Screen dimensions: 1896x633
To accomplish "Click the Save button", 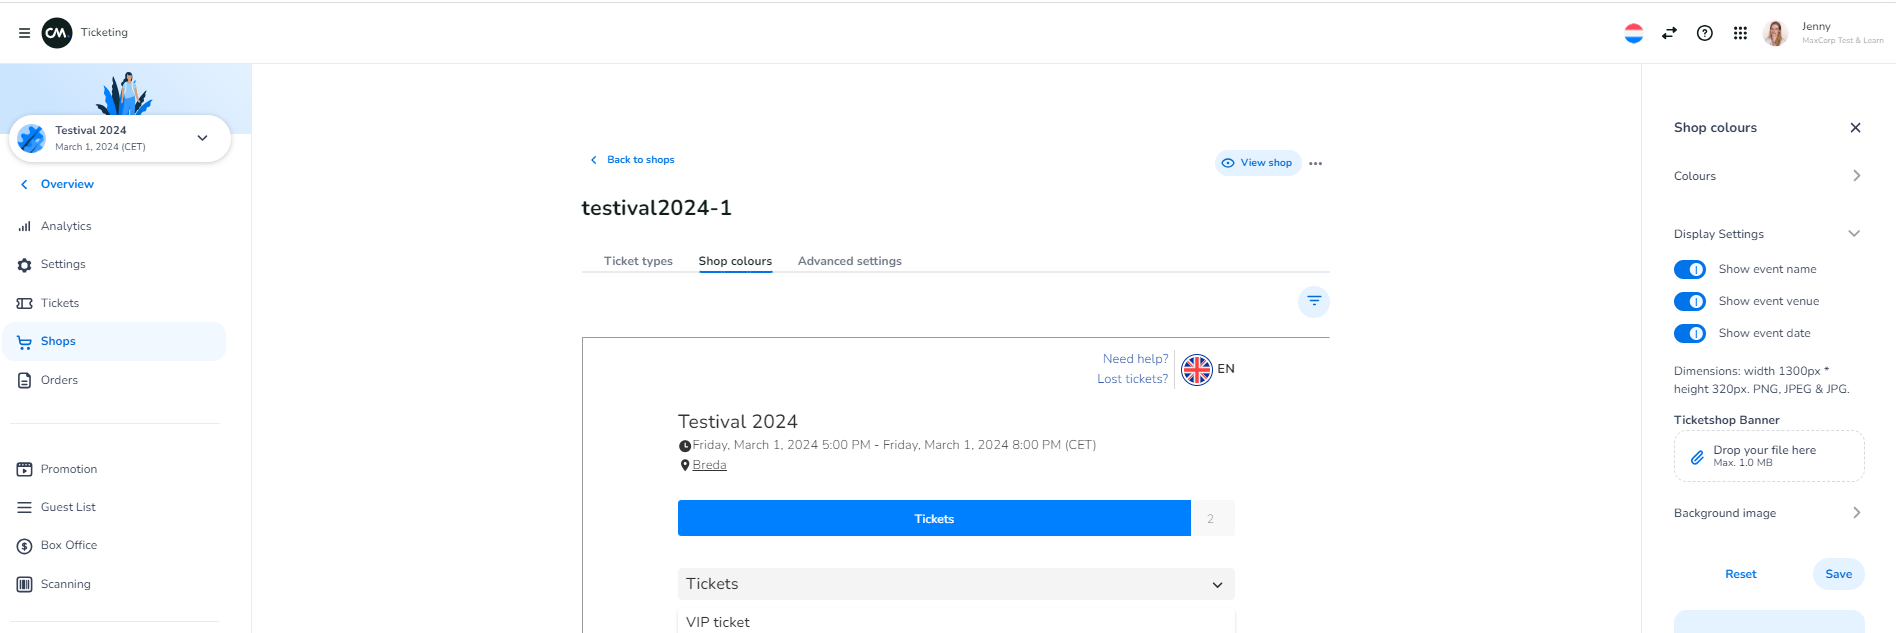I will (1838, 574).
